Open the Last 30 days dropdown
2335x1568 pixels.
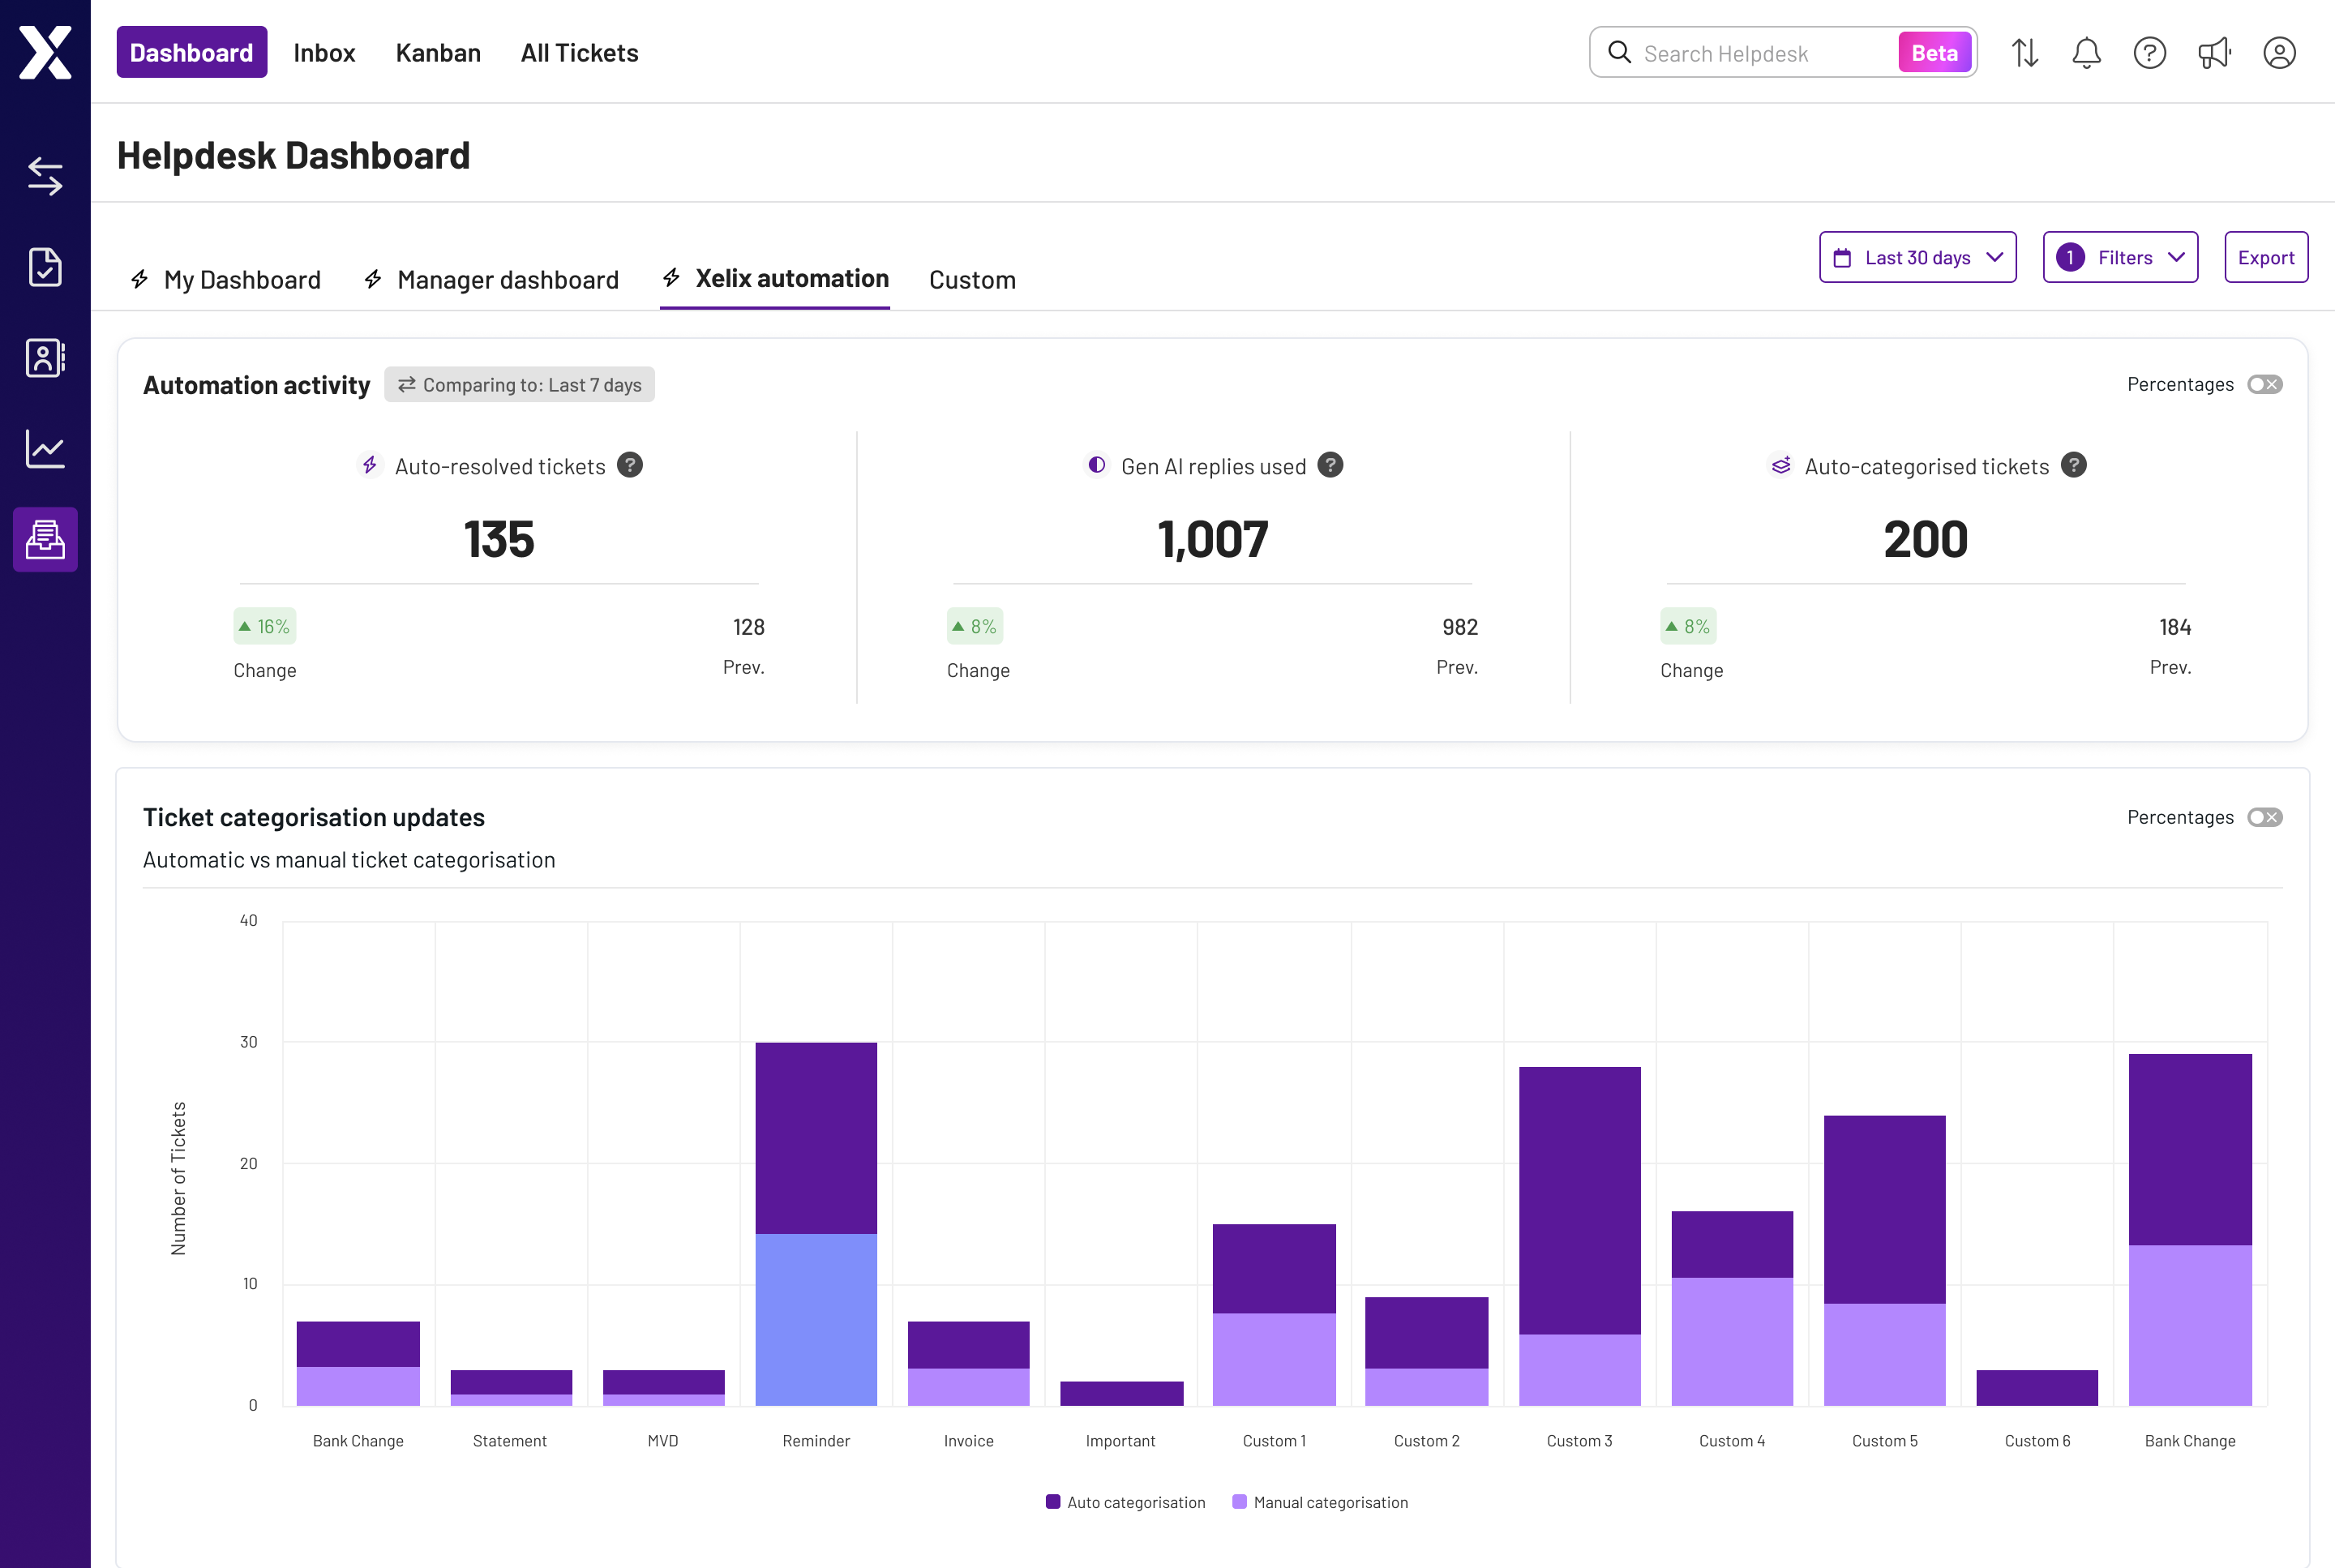pos(1917,257)
